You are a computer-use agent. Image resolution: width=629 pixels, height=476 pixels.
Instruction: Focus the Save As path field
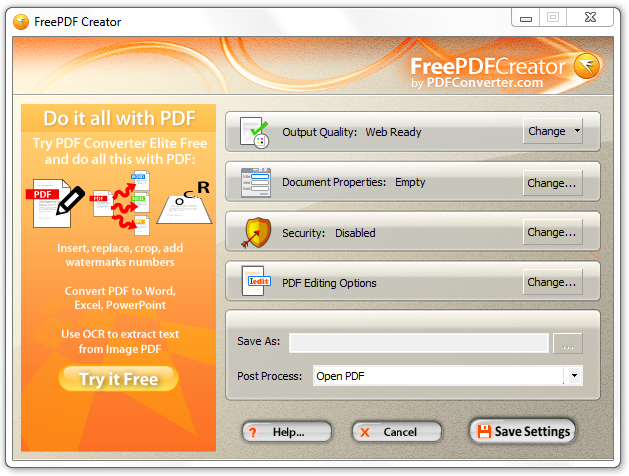tap(419, 343)
